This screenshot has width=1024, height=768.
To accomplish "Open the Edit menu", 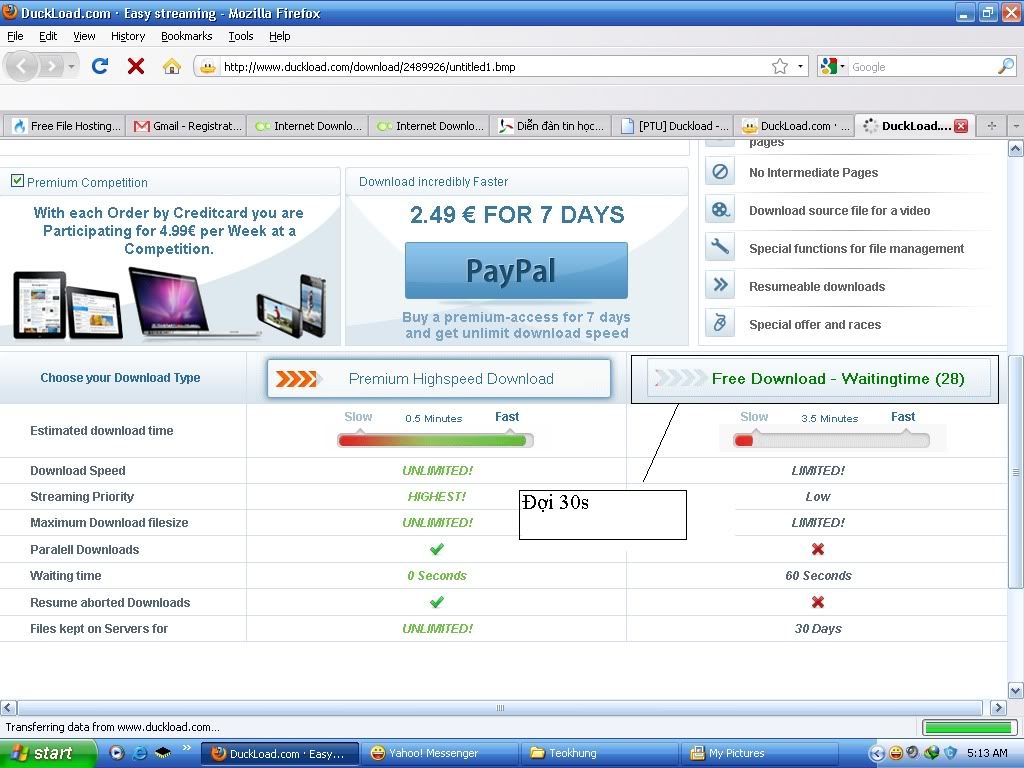I will pos(48,37).
